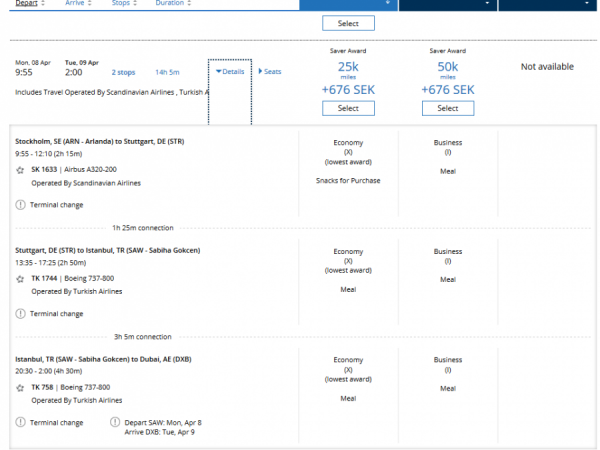Expand the Seats section
The width and height of the screenshot is (600, 450).
[269, 72]
